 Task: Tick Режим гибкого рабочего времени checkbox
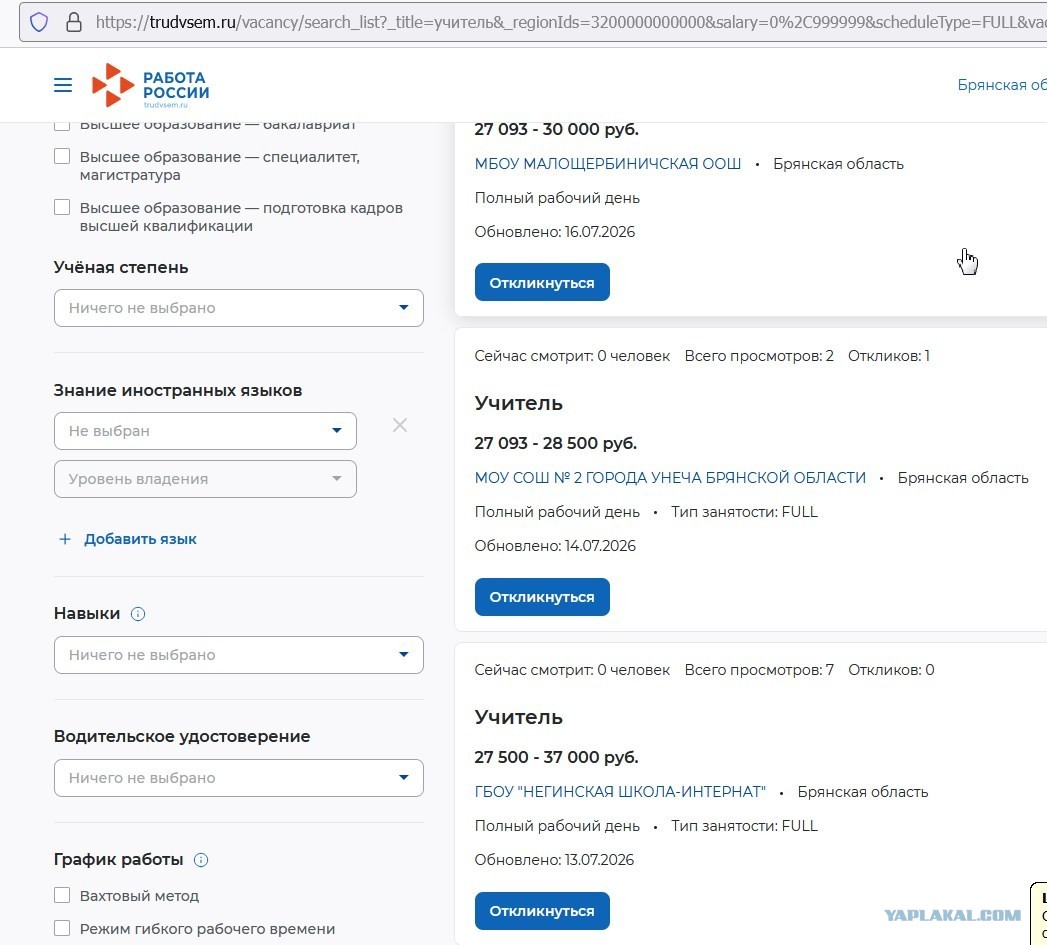[x=62, y=928]
